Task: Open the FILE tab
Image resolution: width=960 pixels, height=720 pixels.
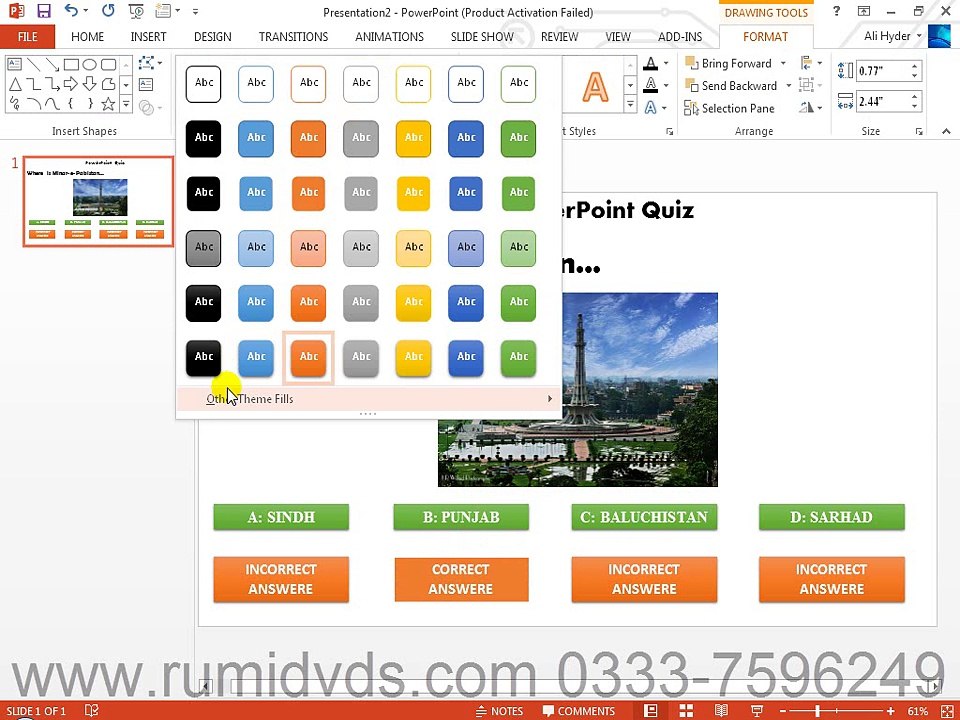Action: pos(28,36)
